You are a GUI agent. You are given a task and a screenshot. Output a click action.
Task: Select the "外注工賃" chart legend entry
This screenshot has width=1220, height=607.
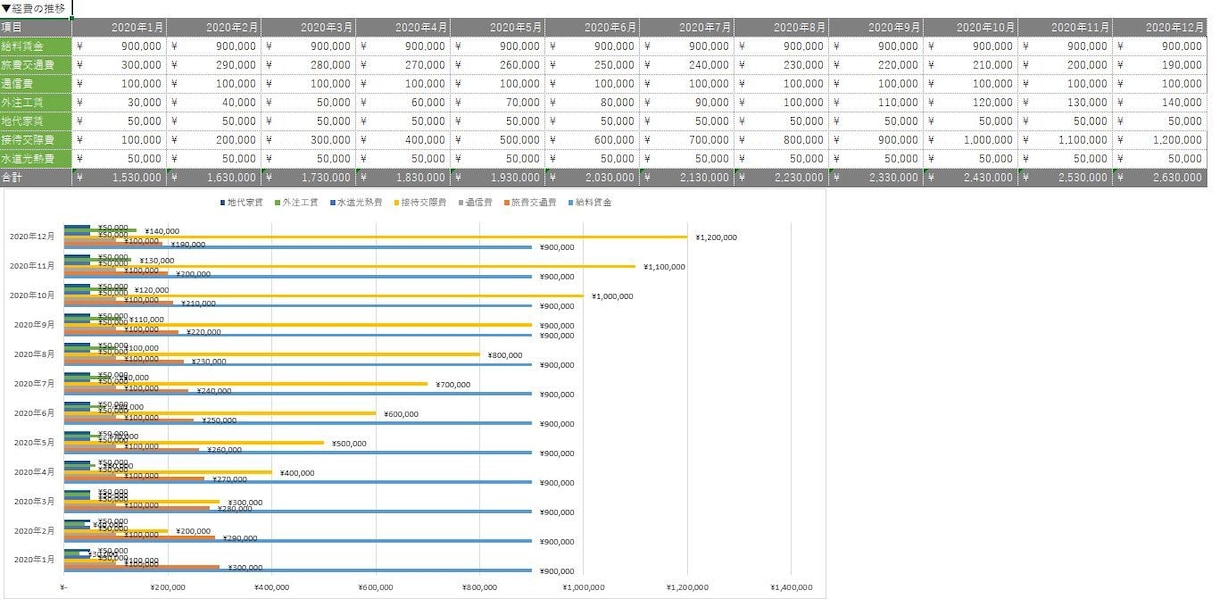(x=296, y=203)
